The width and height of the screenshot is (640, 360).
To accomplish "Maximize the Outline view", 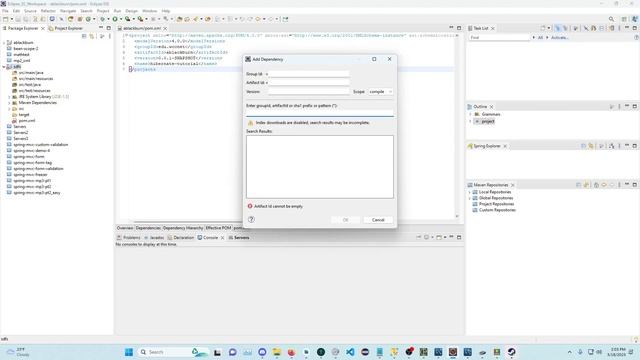I will 635,107.
